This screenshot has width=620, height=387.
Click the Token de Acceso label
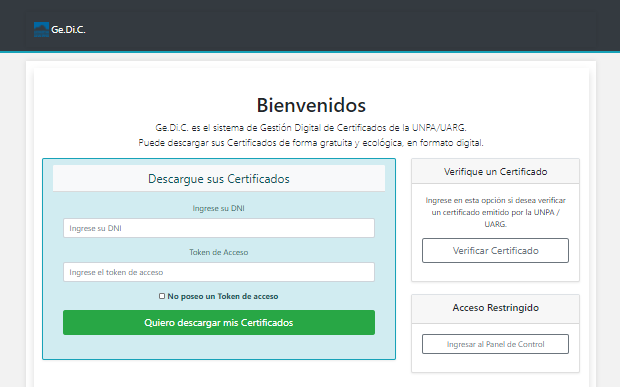[218, 252]
